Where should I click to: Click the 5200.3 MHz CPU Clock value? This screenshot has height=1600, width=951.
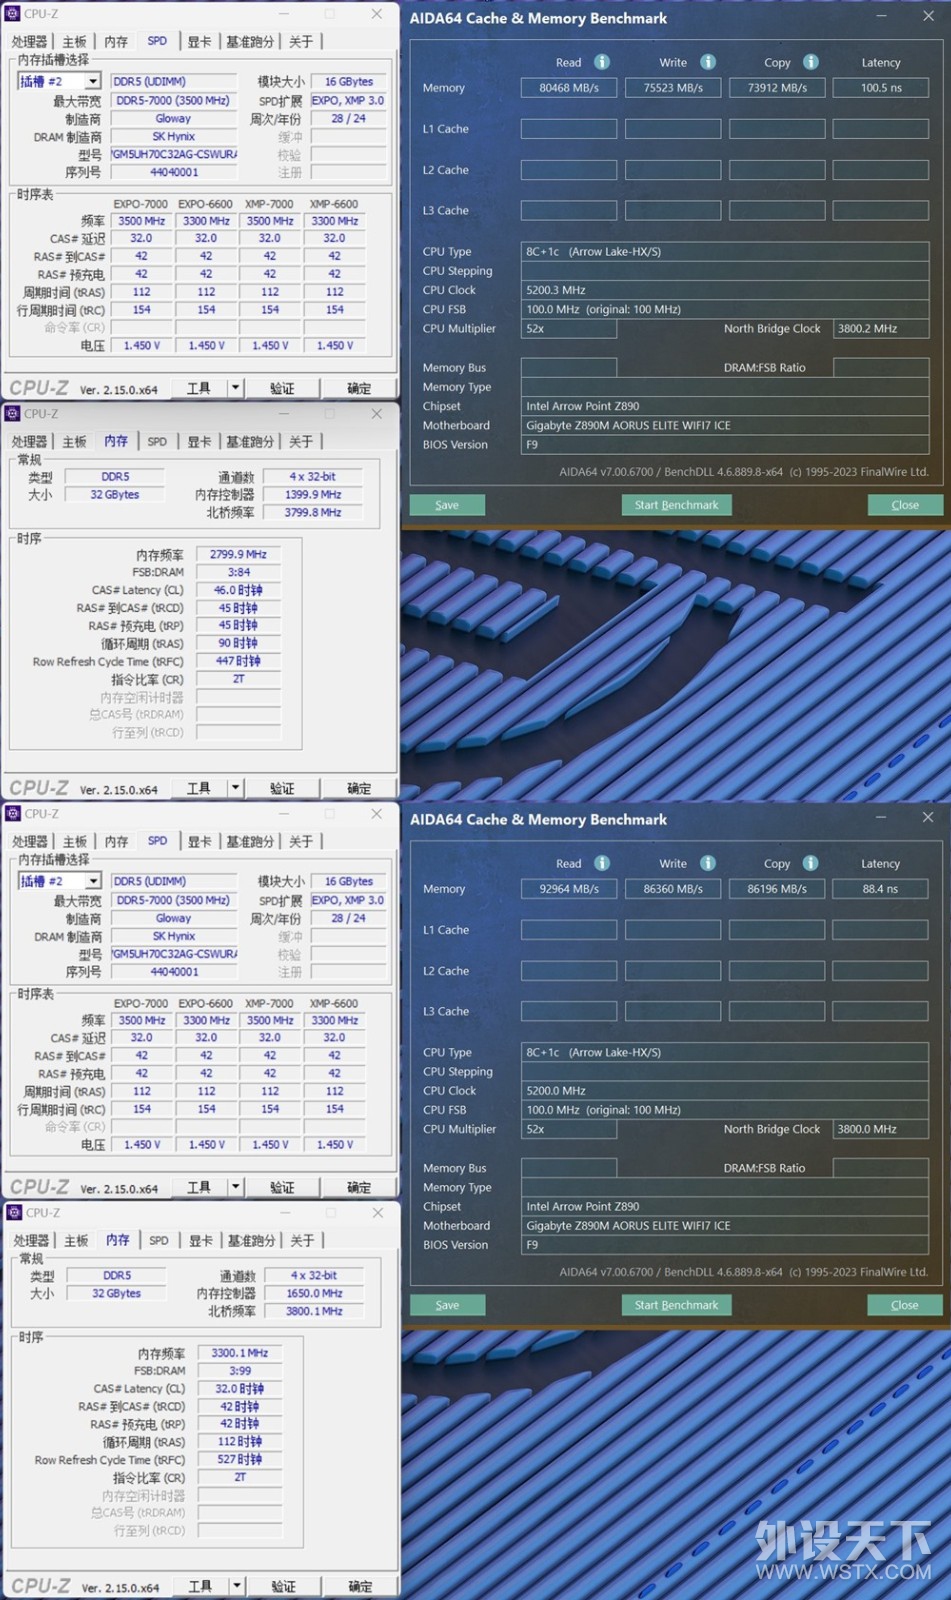click(725, 290)
